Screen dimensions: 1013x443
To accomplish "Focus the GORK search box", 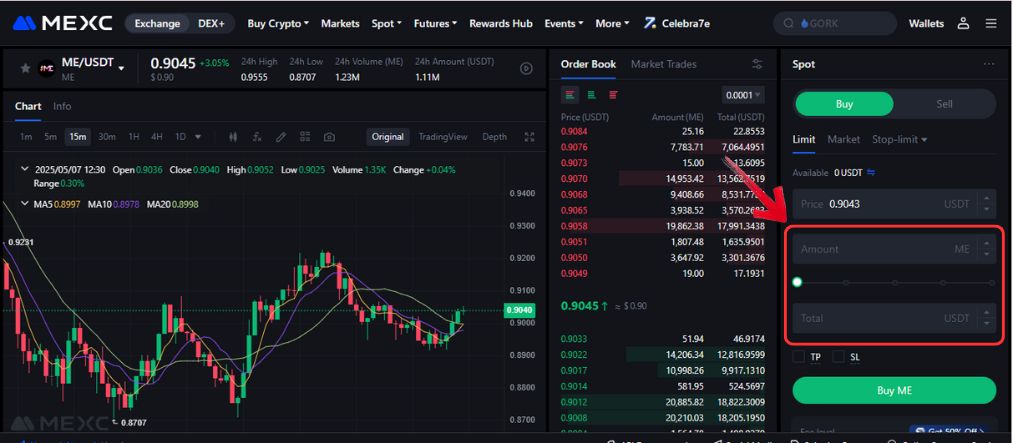I will (x=835, y=23).
